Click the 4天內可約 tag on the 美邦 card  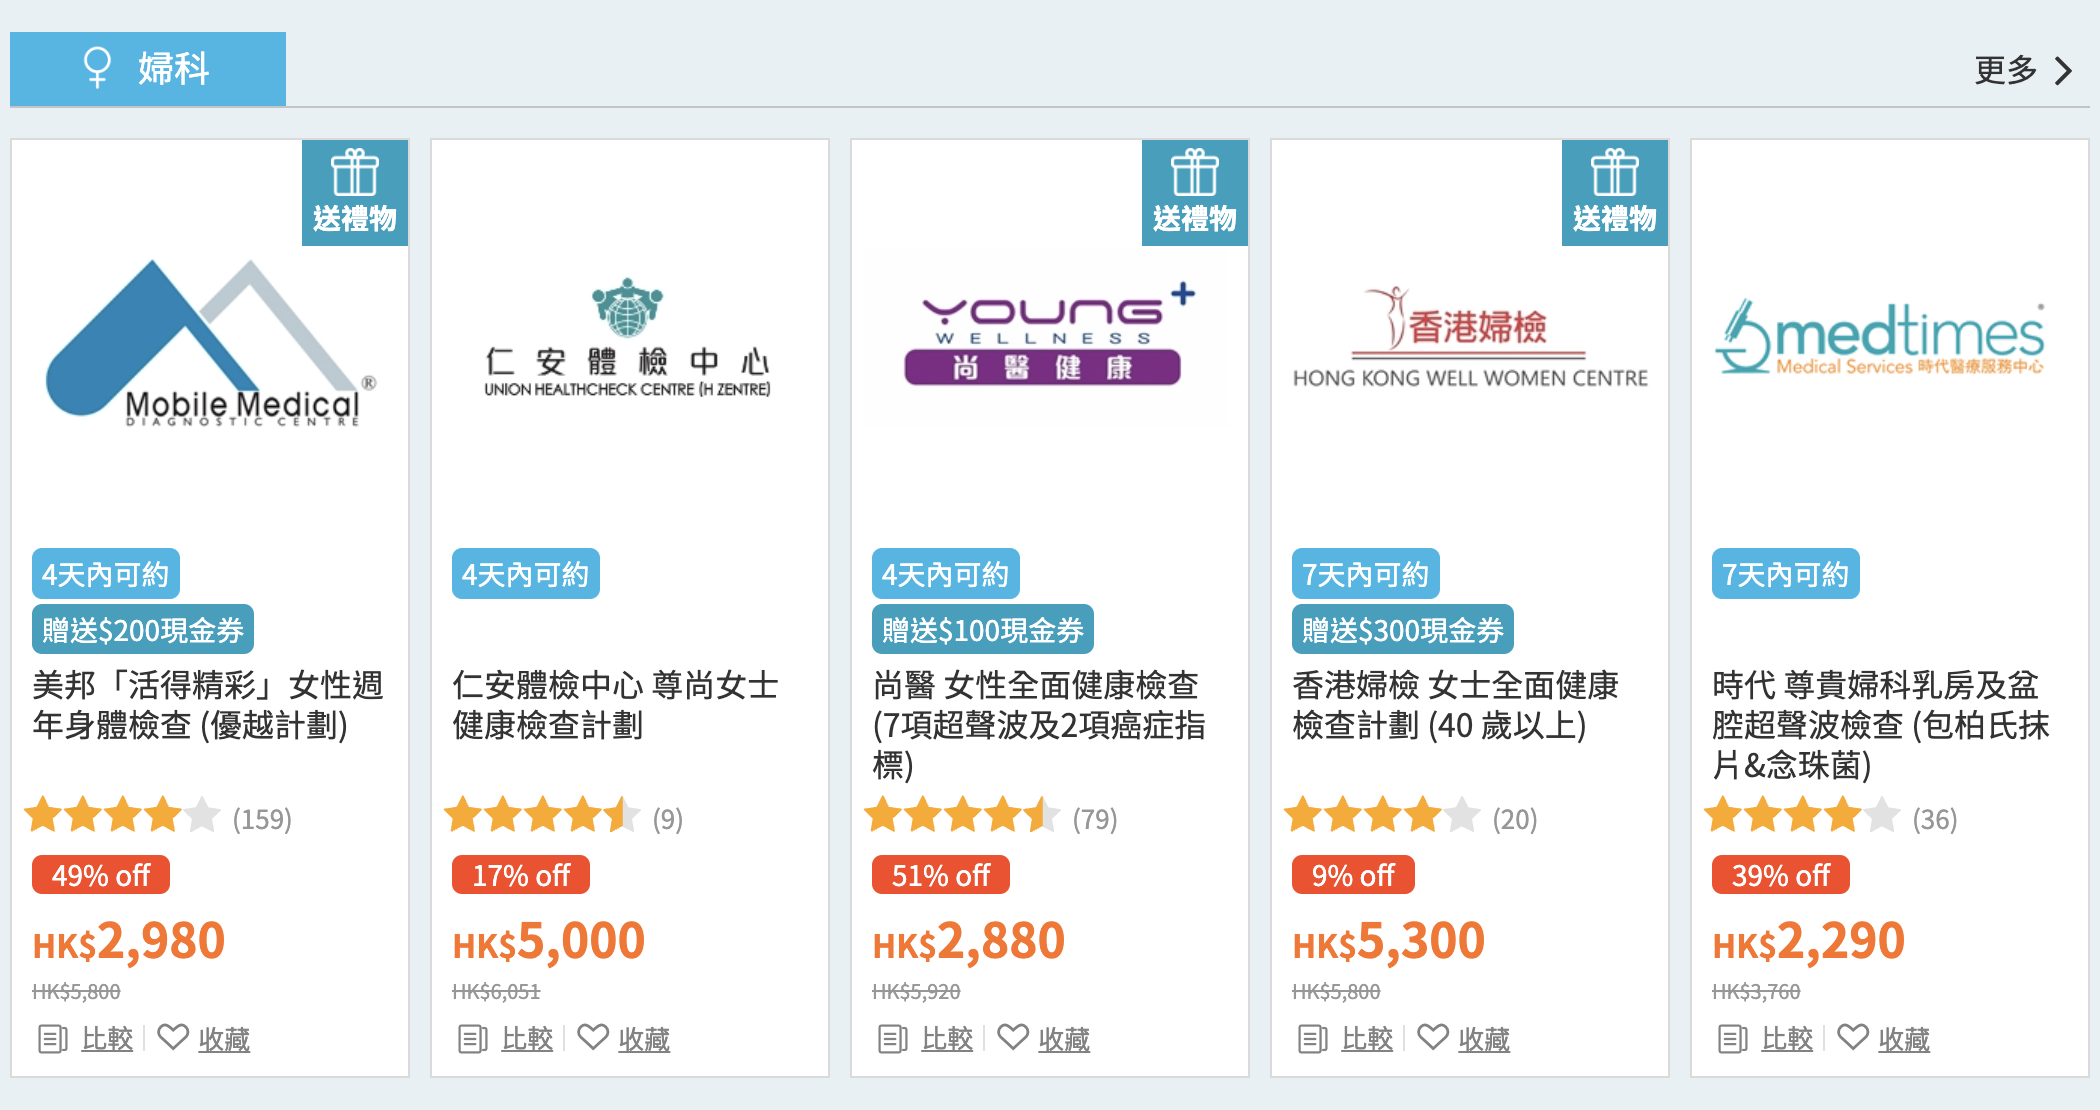coord(106,574)
